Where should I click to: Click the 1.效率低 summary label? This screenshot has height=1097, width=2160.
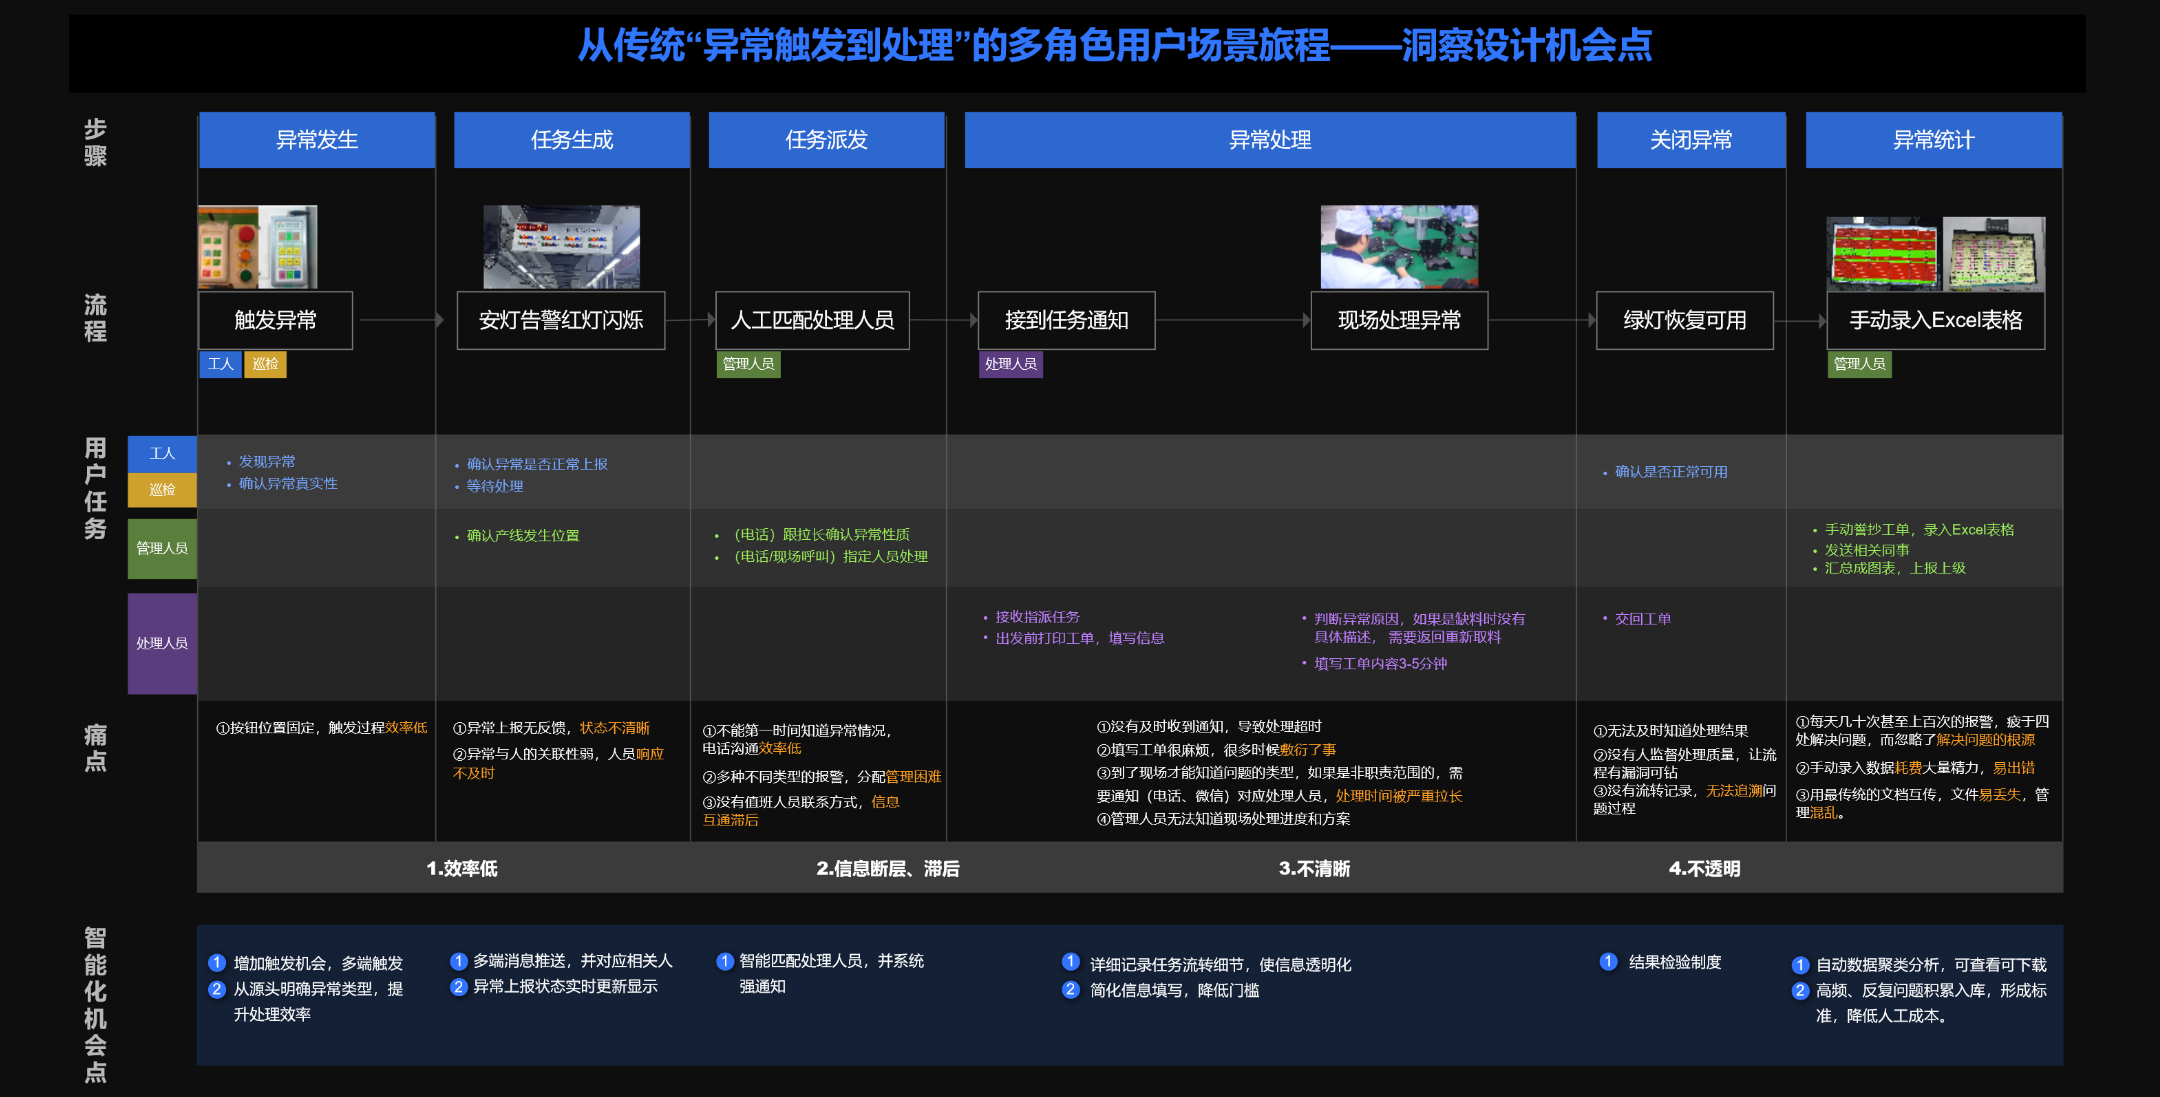coord(462,868)
